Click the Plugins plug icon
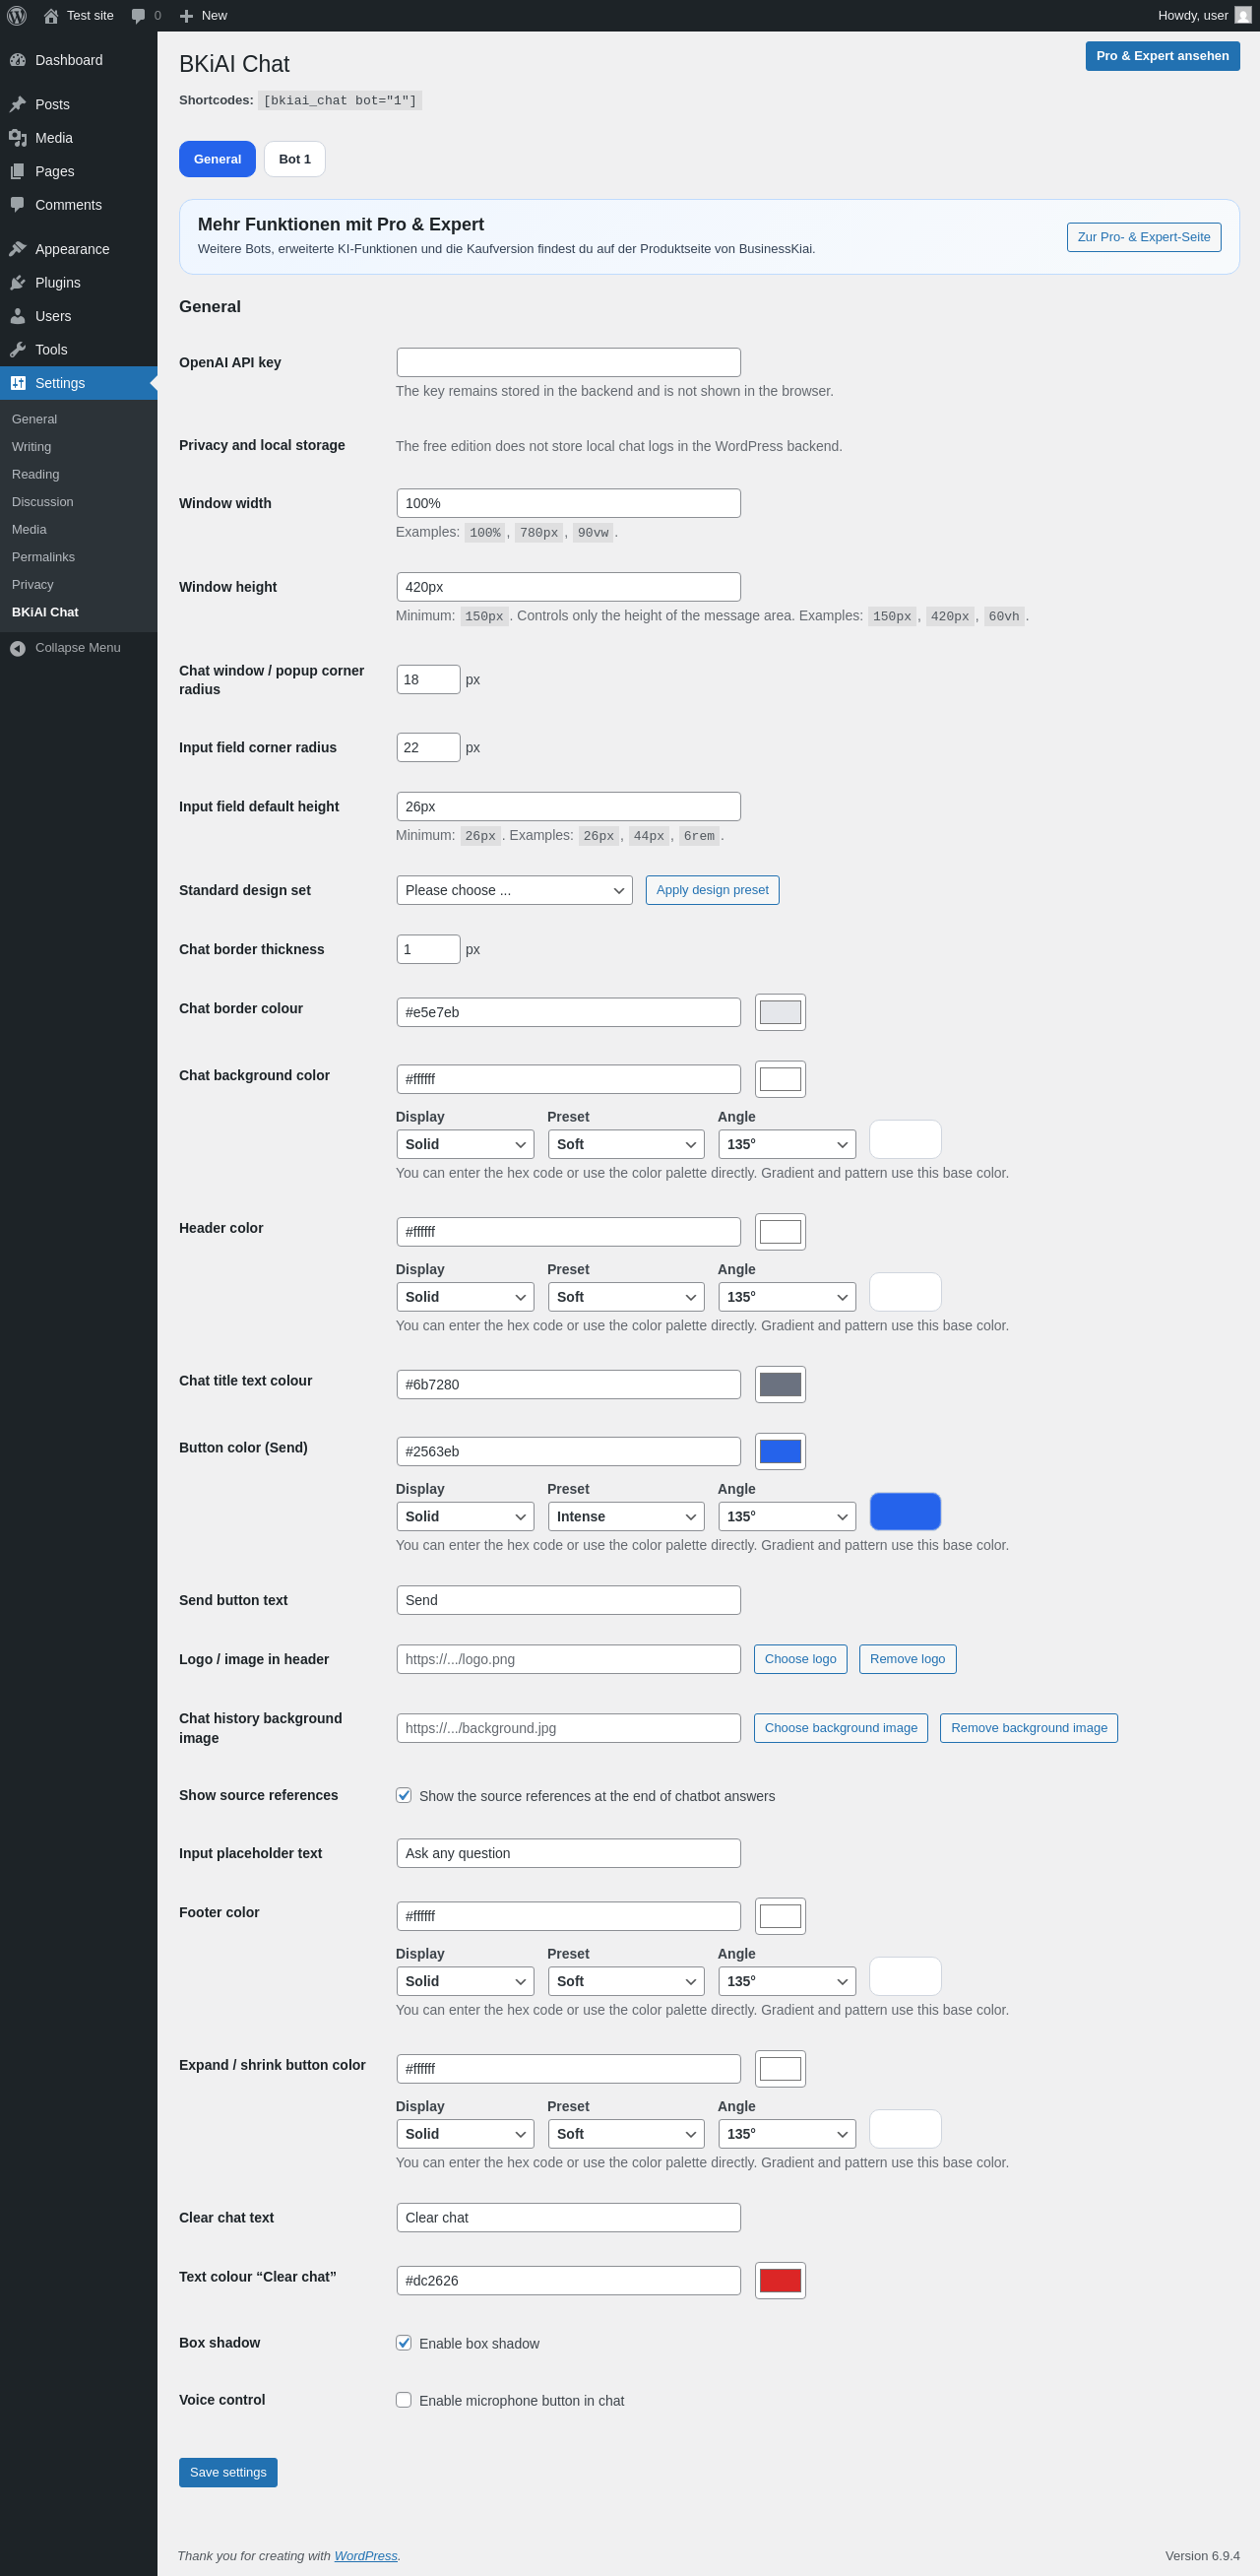The width and height of the screenshot is (1260, 2576). (18, 283)
